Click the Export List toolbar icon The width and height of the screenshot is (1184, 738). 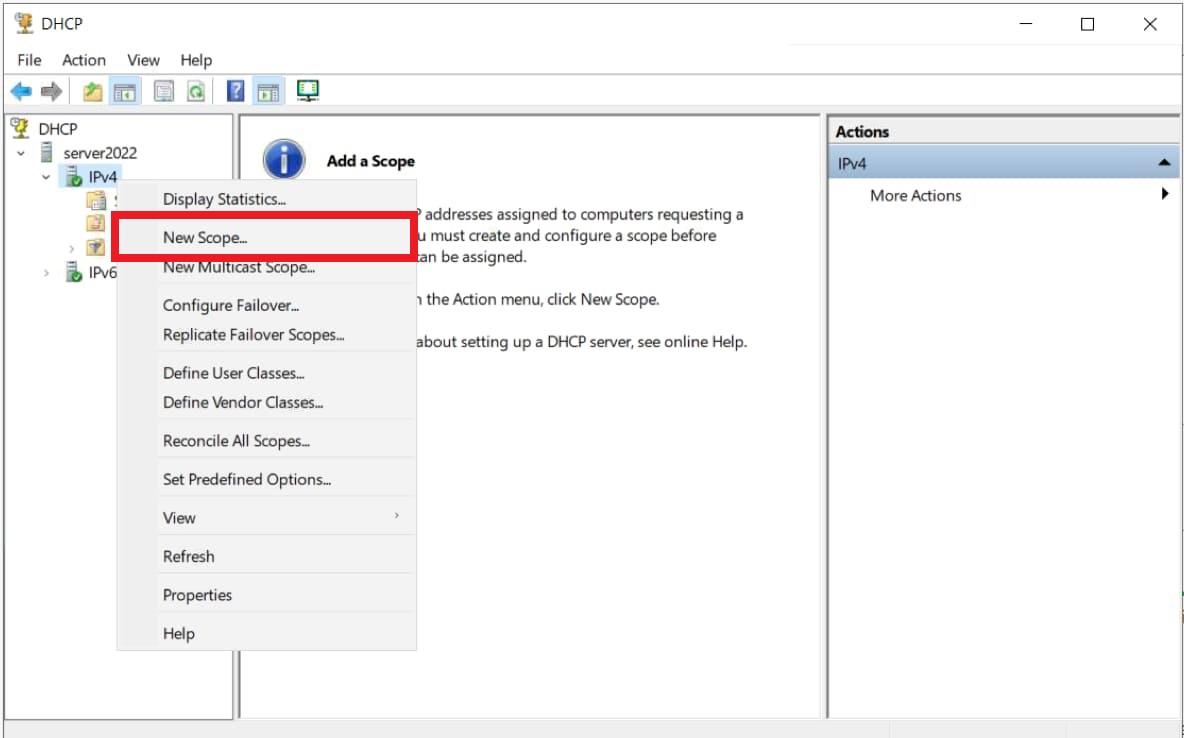pos(163,92)
